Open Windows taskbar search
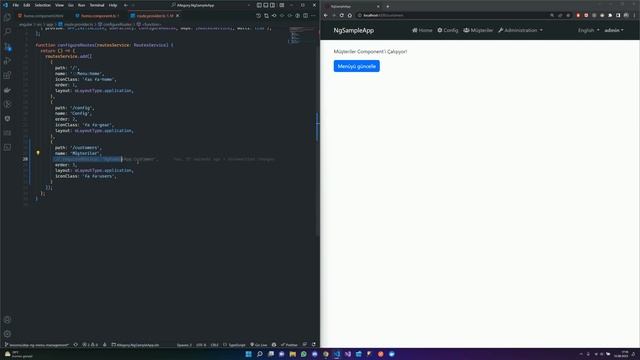This screenshot has height=360, width=640. click(260, 354)
